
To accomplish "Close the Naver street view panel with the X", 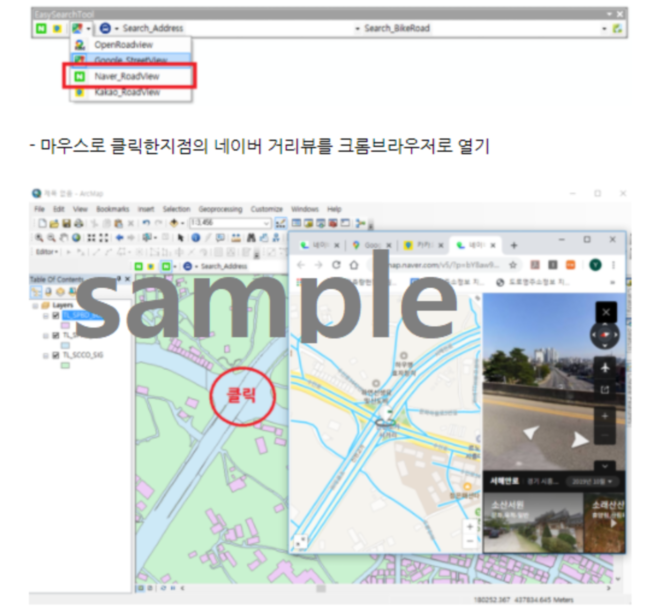I will (x=606, y=312).
